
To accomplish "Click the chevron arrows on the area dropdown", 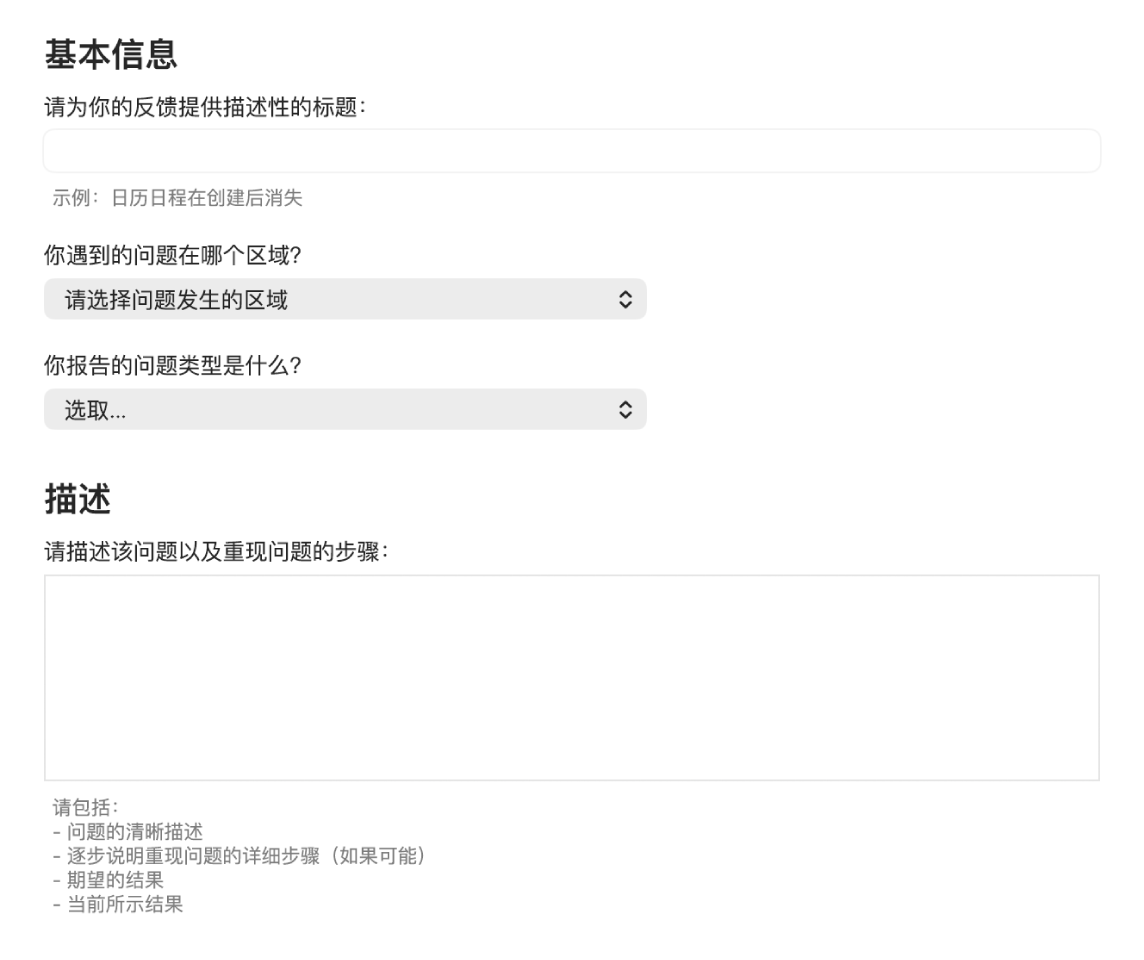I will pos(625,299).
